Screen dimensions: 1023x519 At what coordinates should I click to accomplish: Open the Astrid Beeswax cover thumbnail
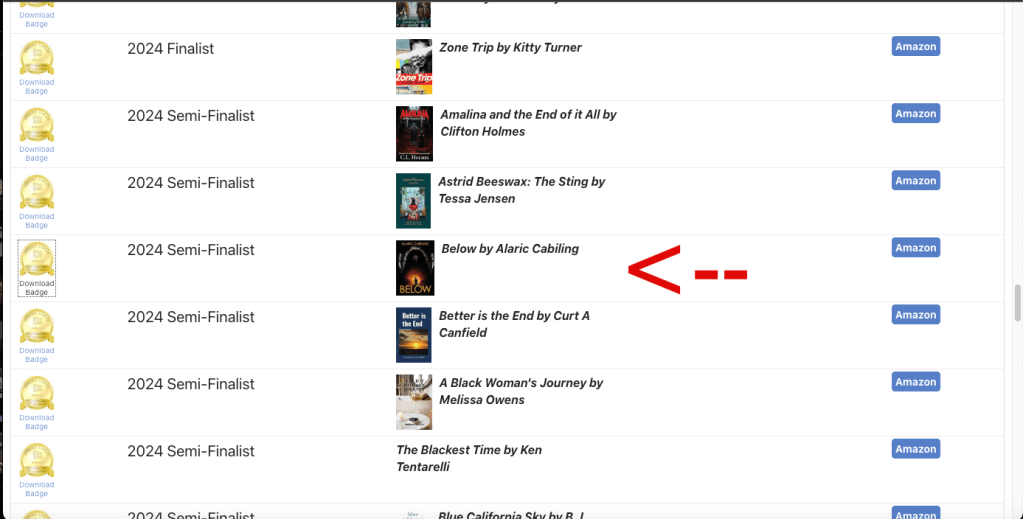pyautogui.click(x=414, y=200)
